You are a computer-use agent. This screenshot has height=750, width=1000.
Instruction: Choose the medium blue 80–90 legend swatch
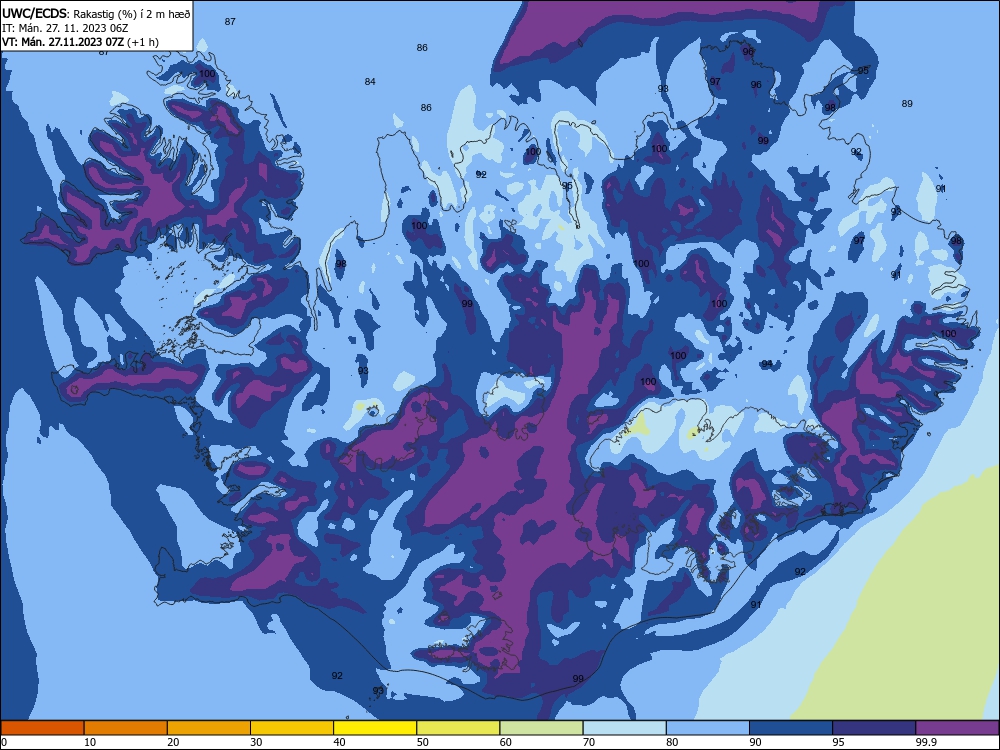(708, 728)
